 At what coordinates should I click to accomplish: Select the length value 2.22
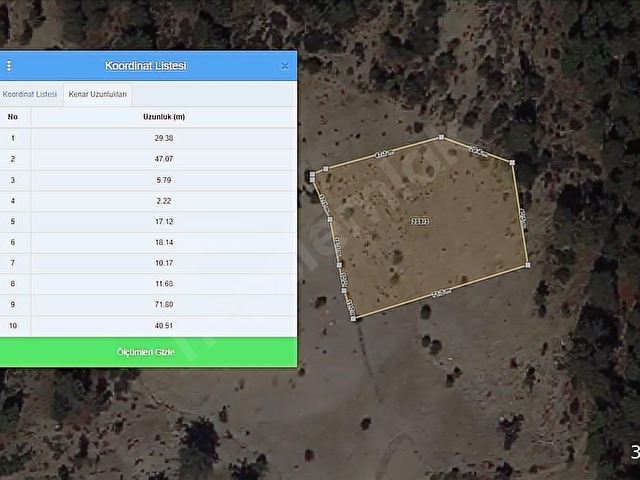point(164,201)
